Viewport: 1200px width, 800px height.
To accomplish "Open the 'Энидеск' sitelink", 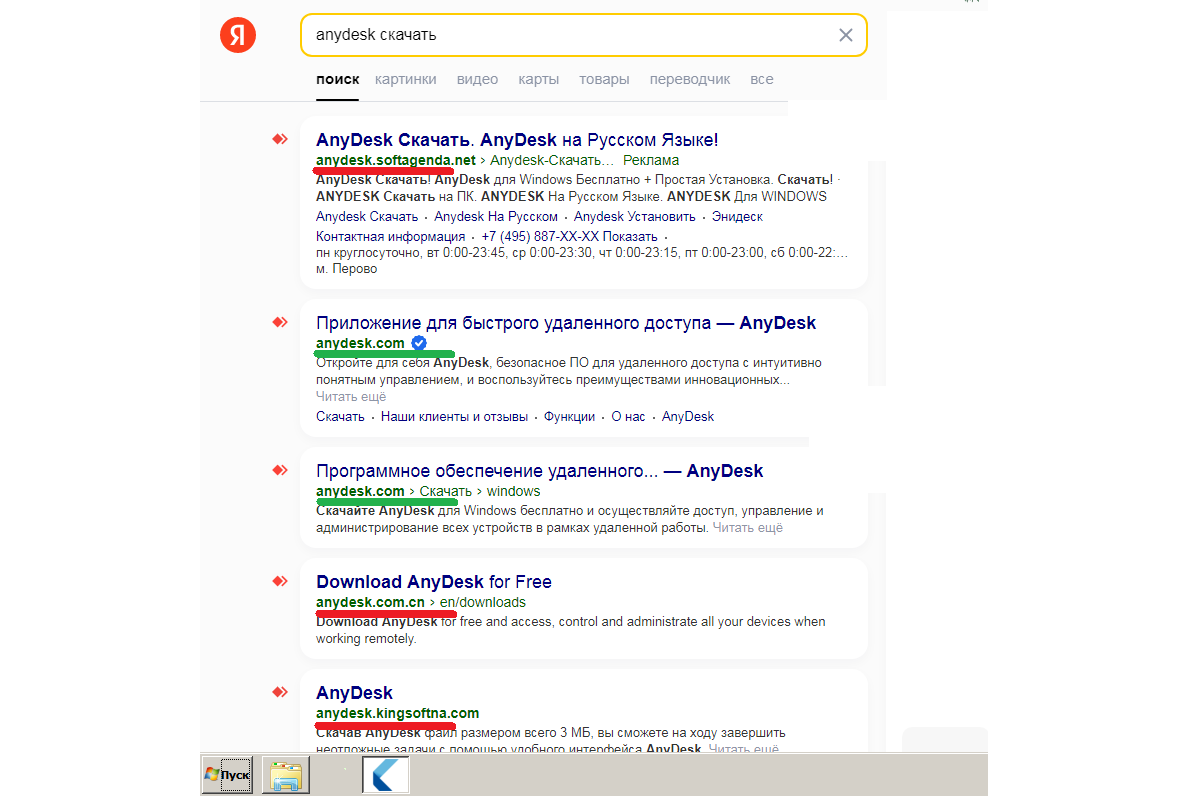I will point(737,216).
